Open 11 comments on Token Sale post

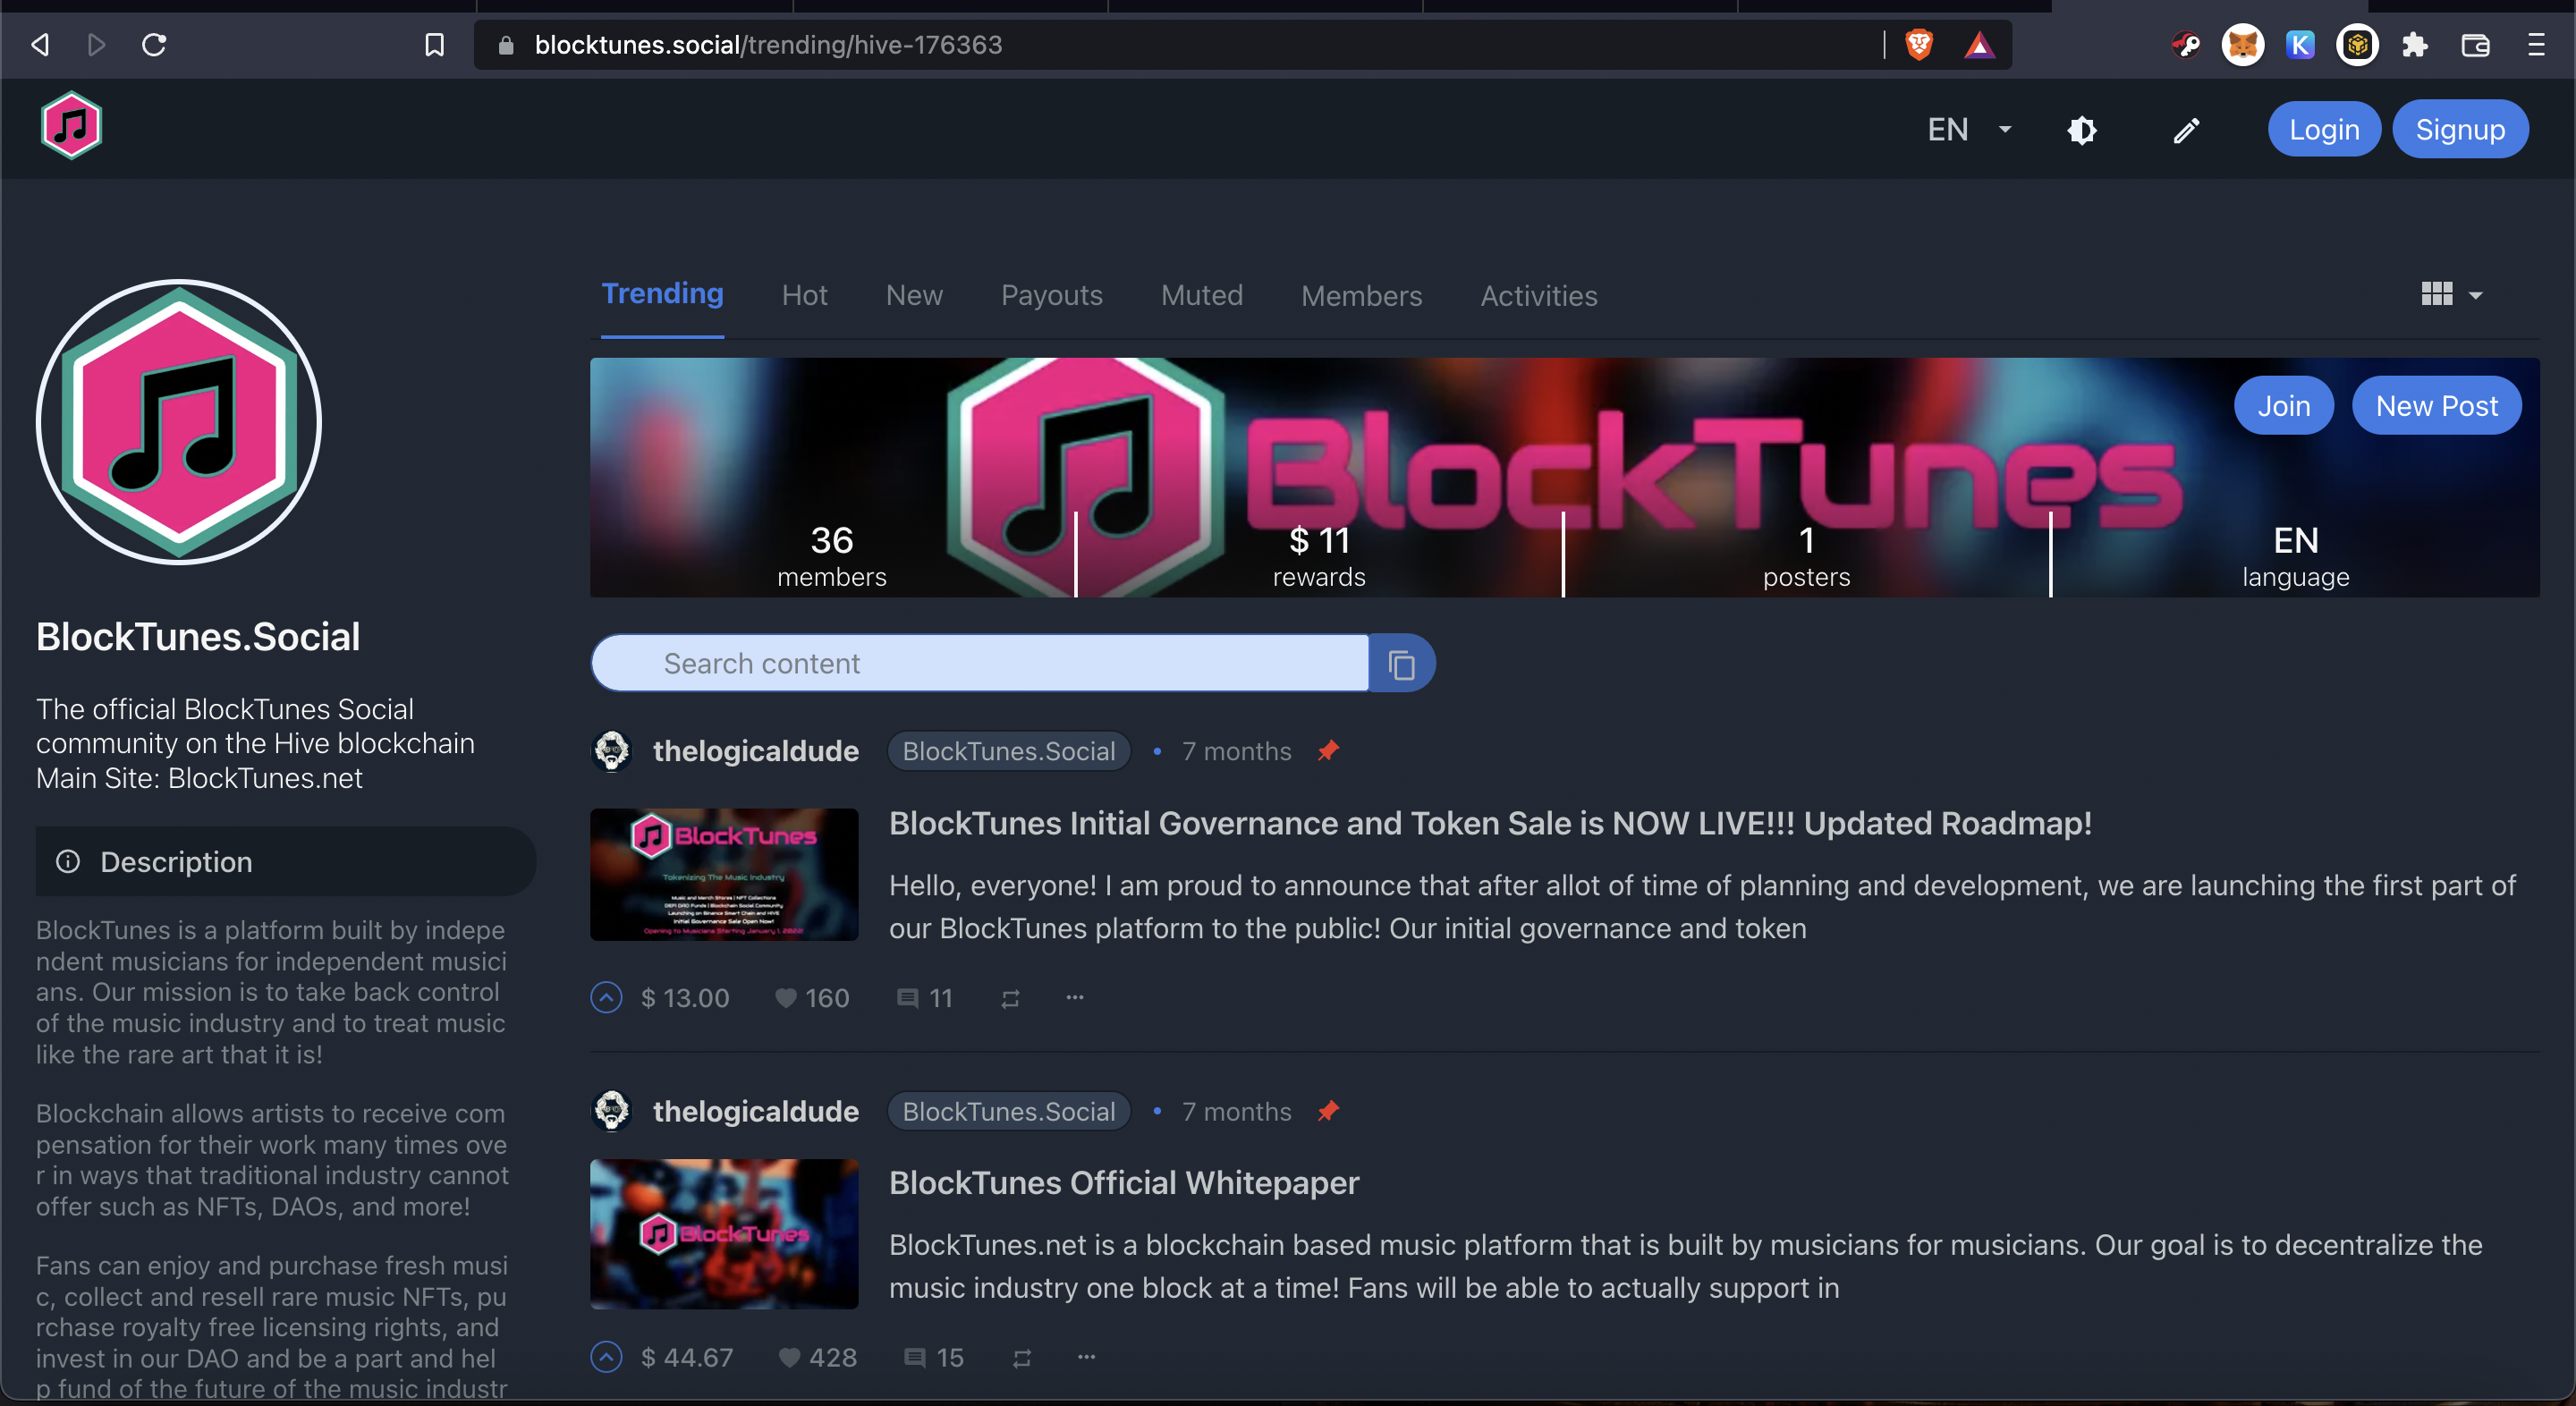click(924, 998)
